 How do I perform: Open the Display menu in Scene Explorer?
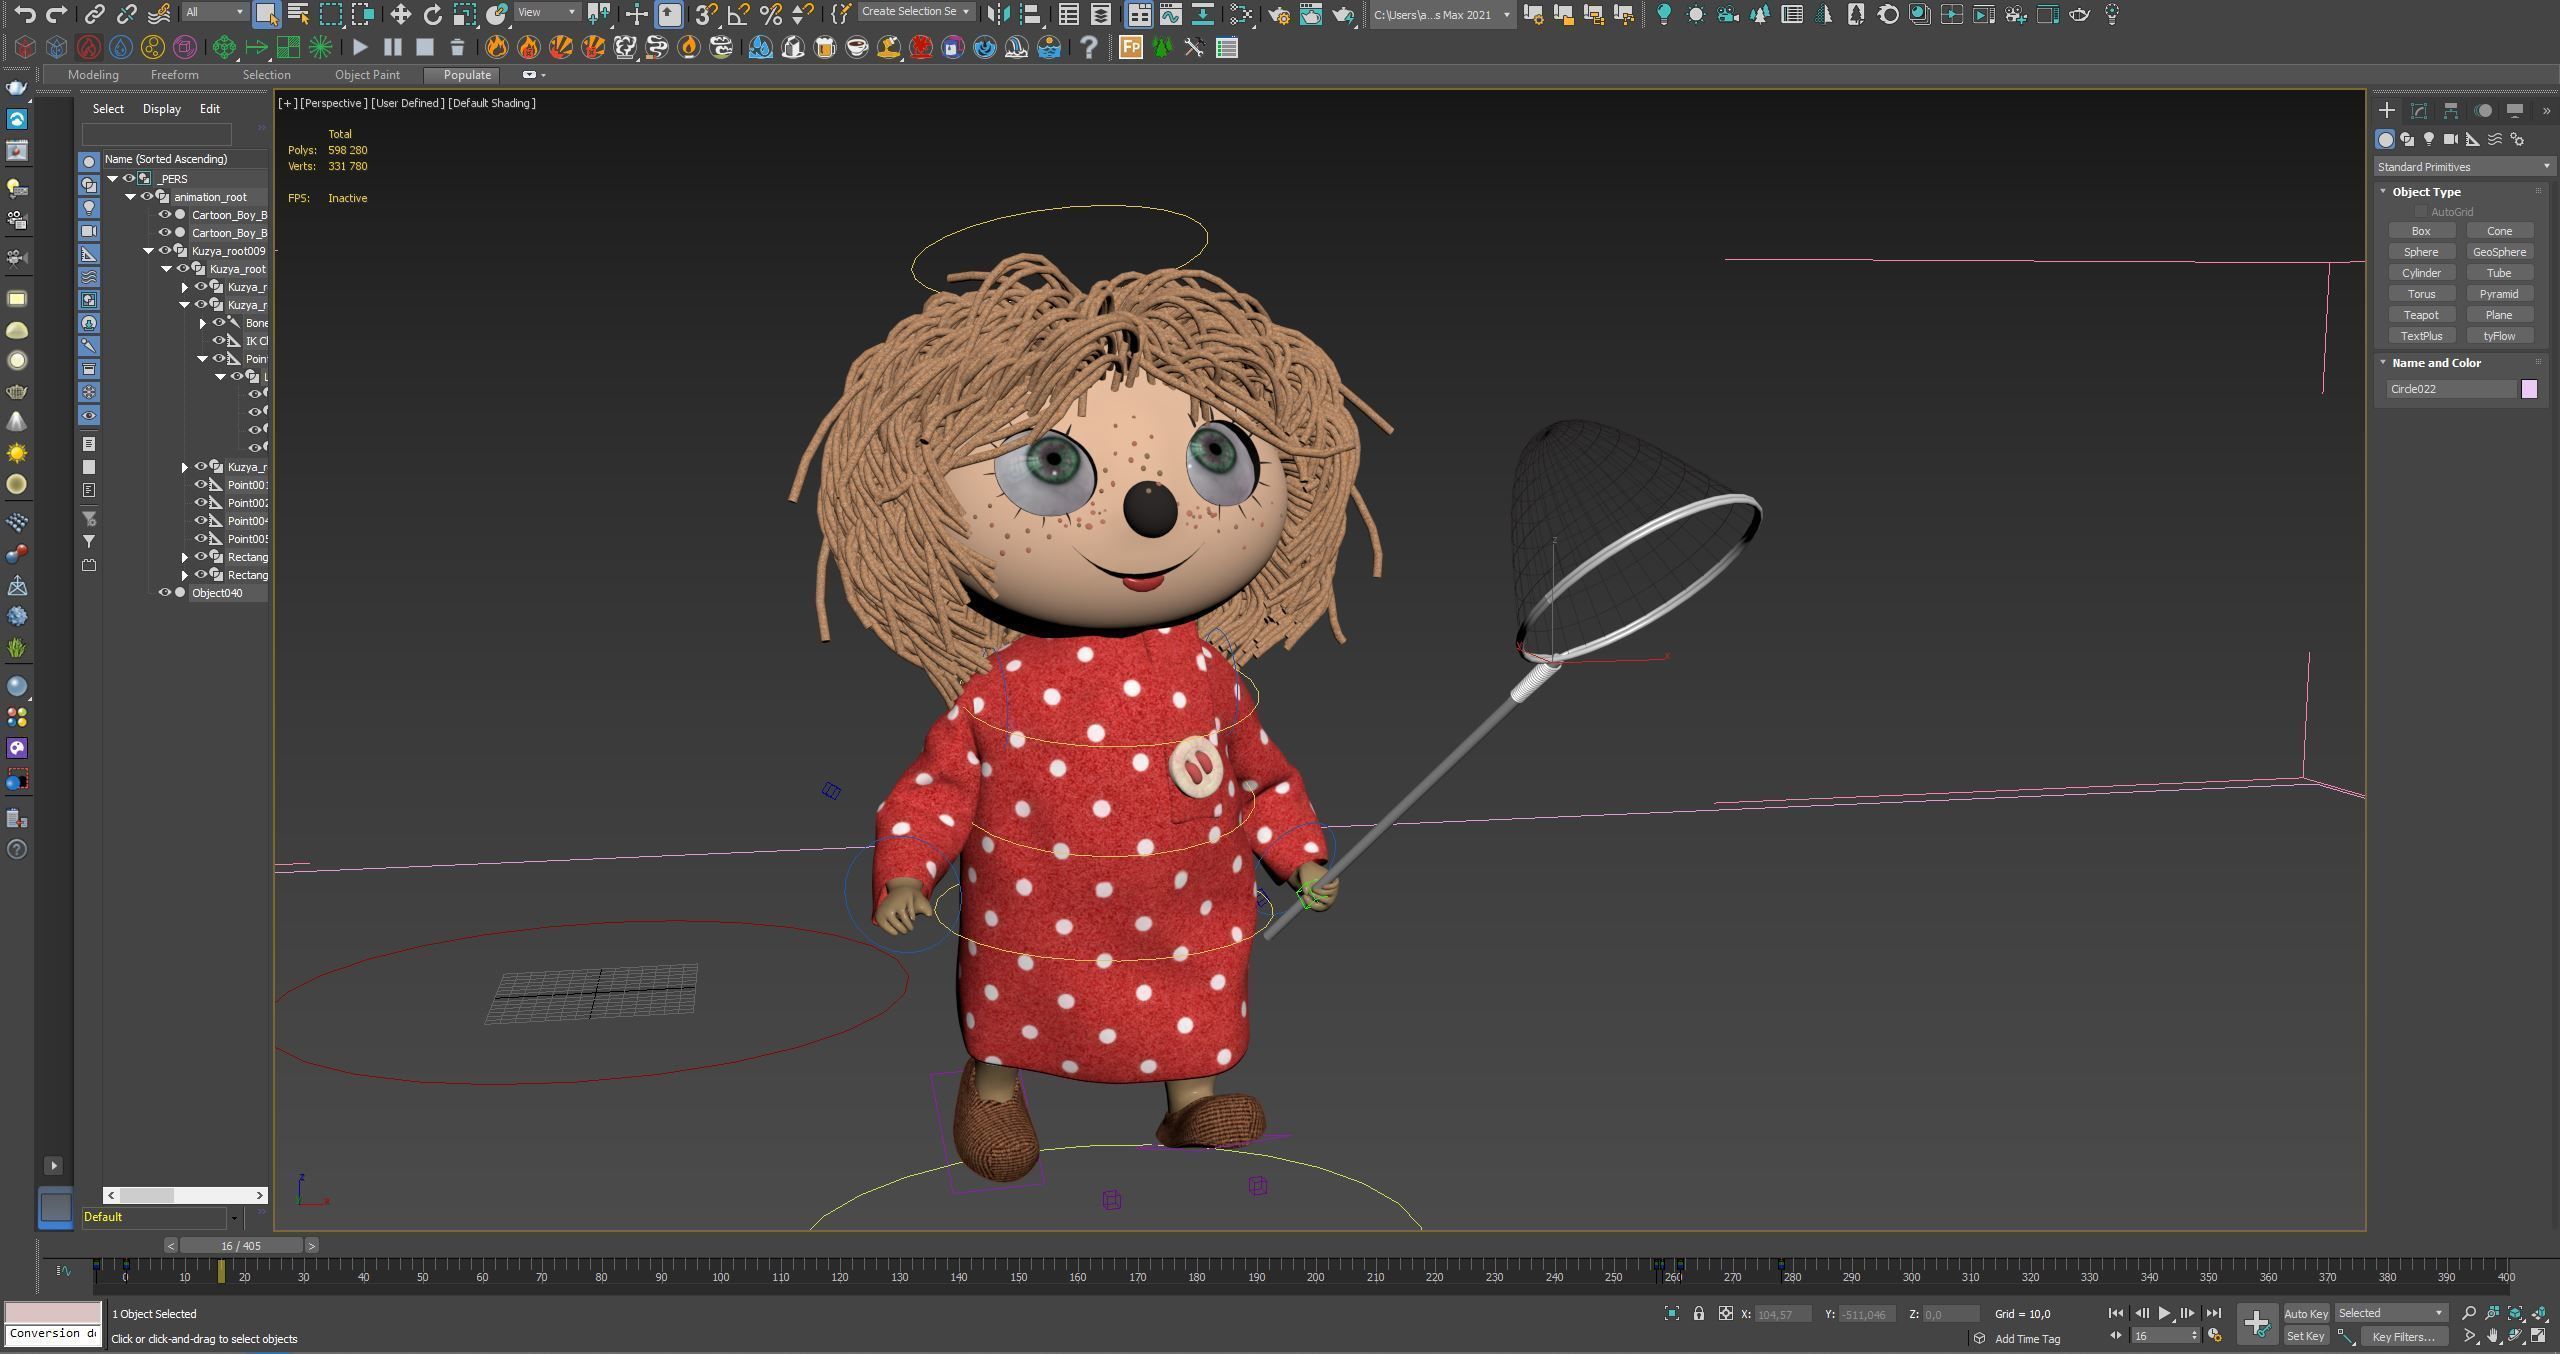[x=161, y=108]
